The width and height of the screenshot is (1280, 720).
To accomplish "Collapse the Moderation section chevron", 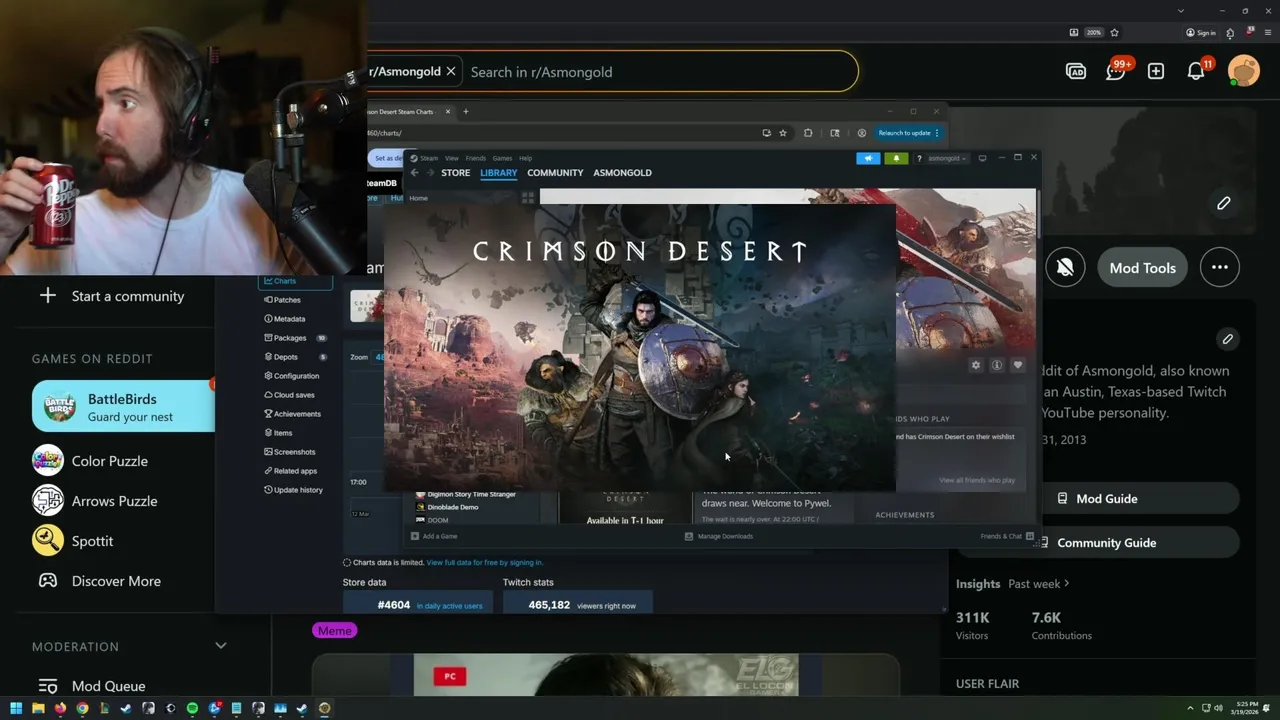I will pyautogui.click(x=221, y=646).
